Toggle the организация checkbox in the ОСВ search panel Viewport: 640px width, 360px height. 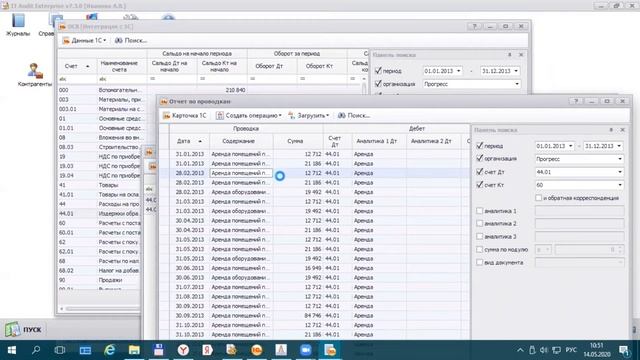tap(378, 84)
